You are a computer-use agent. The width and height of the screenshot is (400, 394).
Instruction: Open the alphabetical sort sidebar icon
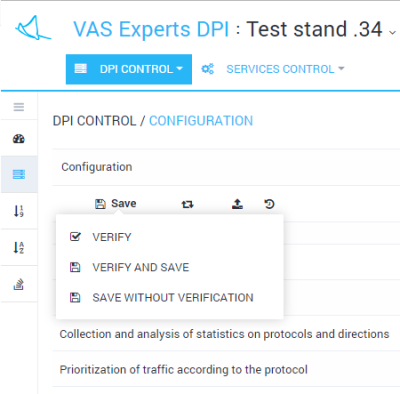click(19, 247)
